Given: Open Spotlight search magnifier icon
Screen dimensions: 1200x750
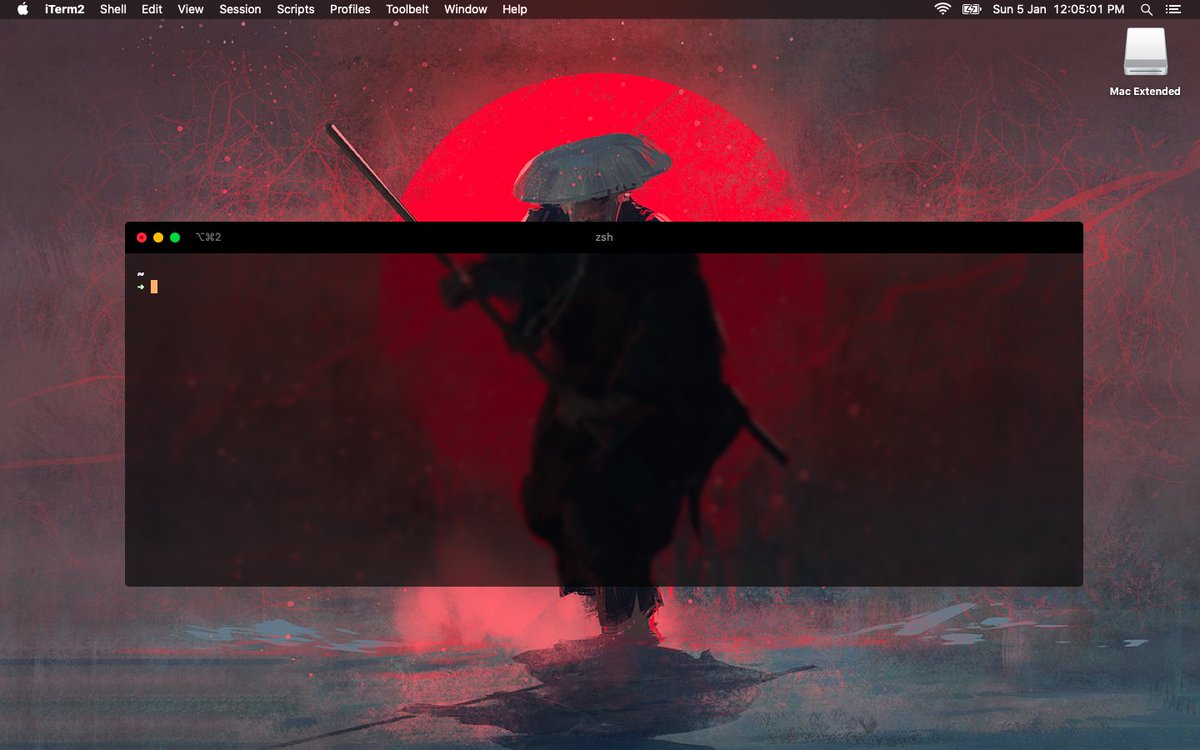Looking at the screenshot, I should tap(1147, 9).
